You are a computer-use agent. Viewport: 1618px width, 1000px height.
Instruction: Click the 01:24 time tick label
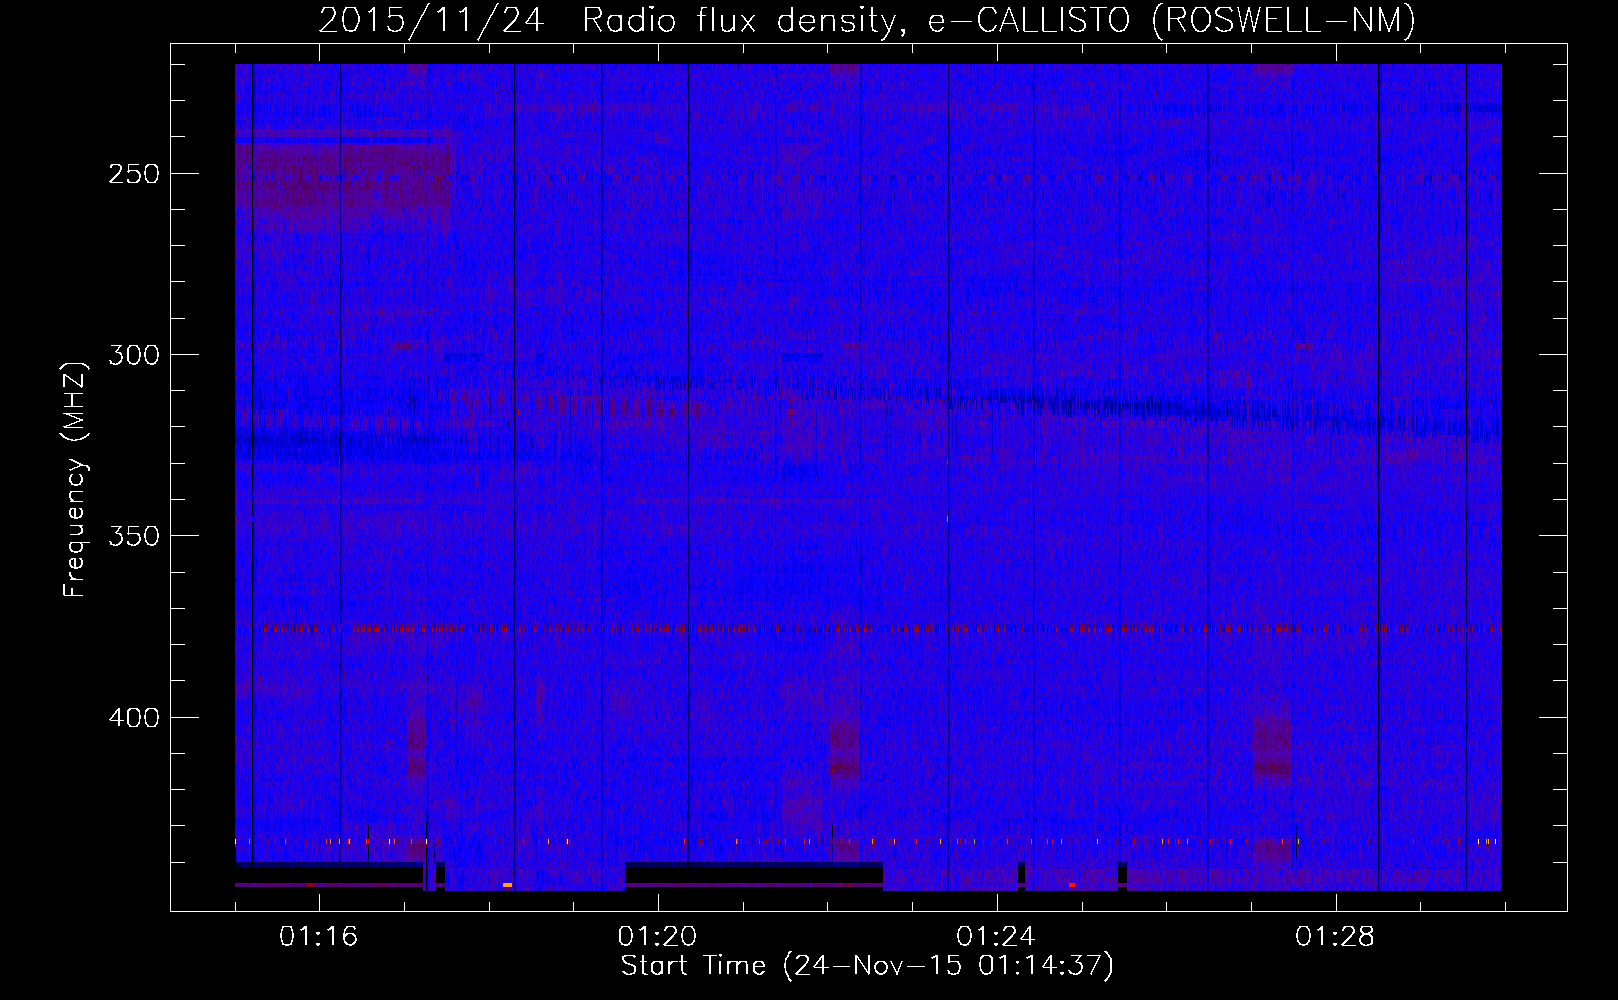coord(996,937)
